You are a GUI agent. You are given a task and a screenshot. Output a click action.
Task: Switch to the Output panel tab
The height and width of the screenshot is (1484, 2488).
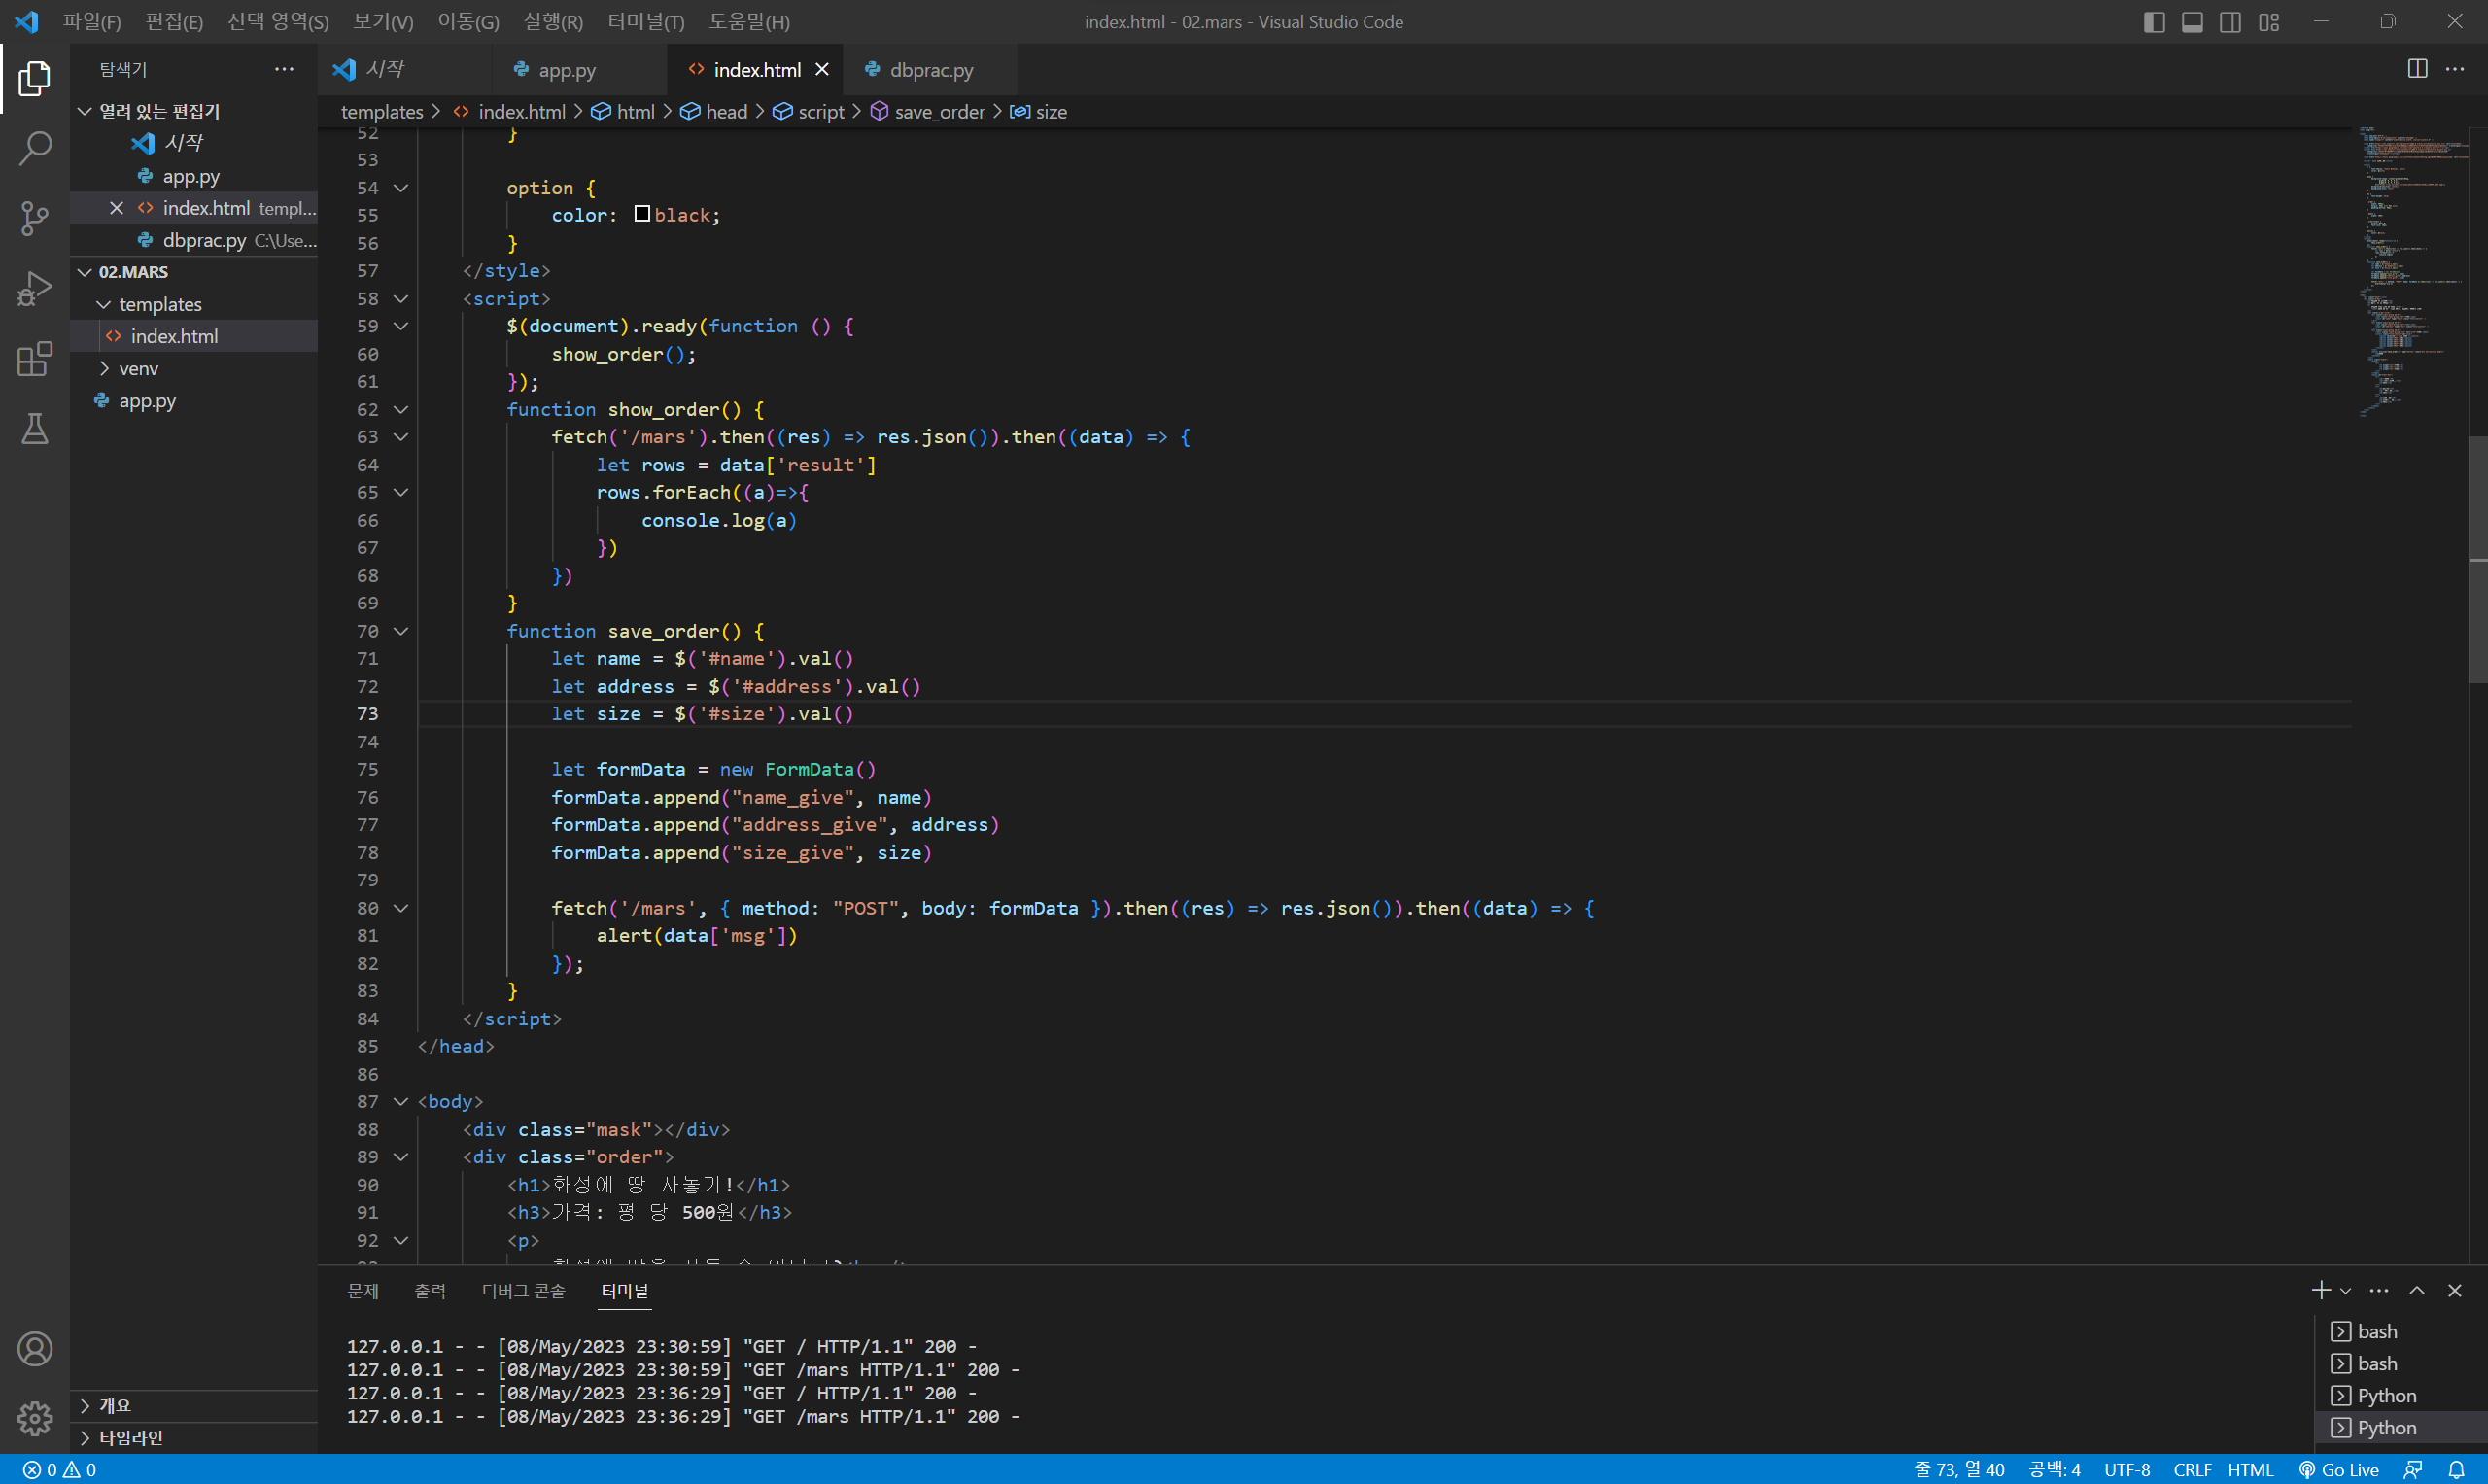[x=430, y=1290]
